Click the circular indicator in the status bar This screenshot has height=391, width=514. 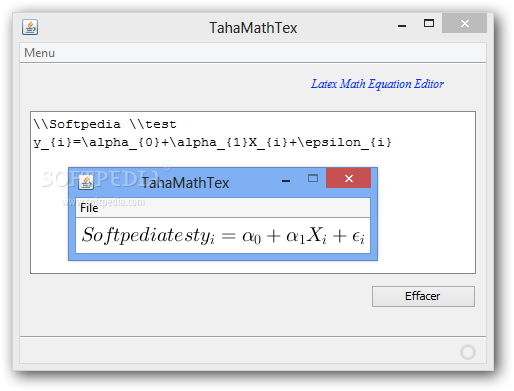click(468, 352)
